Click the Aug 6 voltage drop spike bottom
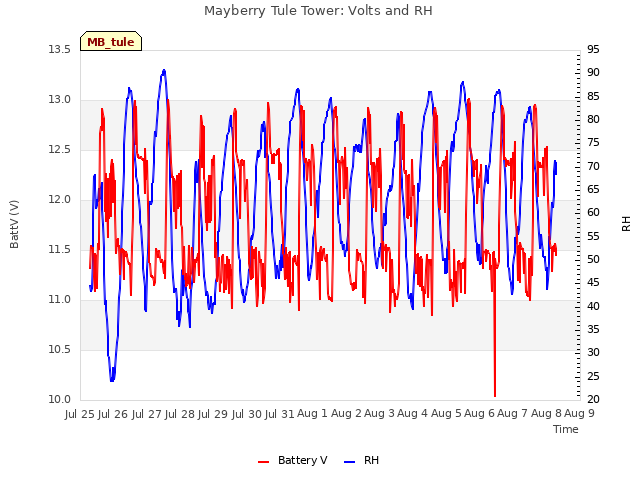The height and width of the screenshot is (480, 640). point(495,395)
